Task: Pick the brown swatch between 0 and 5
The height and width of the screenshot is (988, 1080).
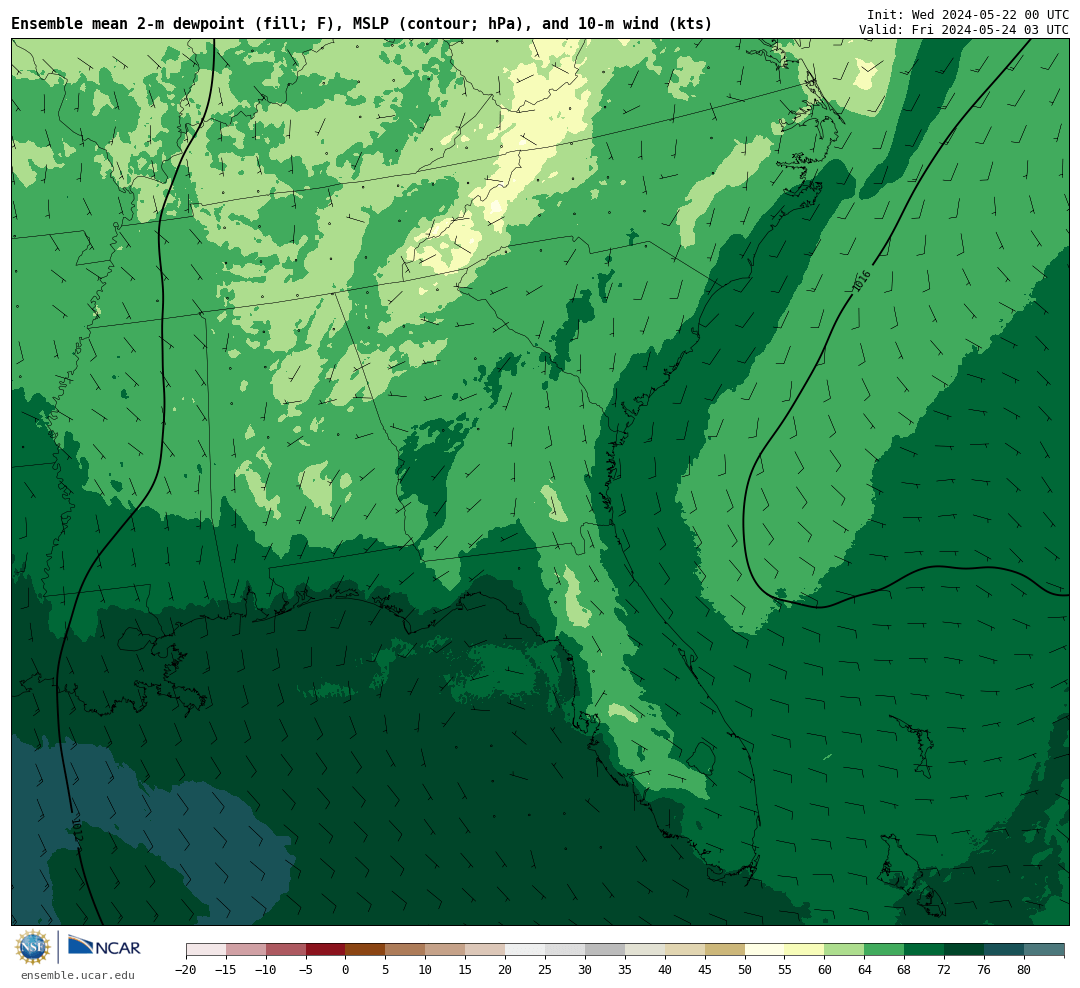Action: [366, 950]
